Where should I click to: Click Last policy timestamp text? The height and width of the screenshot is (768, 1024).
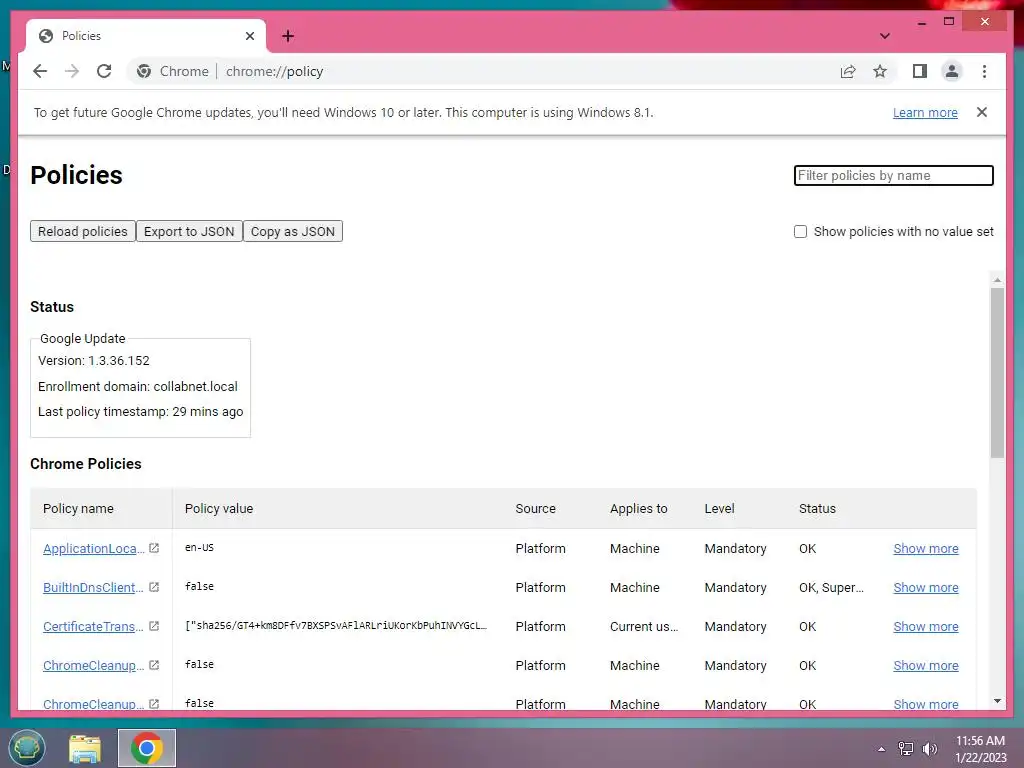[140, 412]
